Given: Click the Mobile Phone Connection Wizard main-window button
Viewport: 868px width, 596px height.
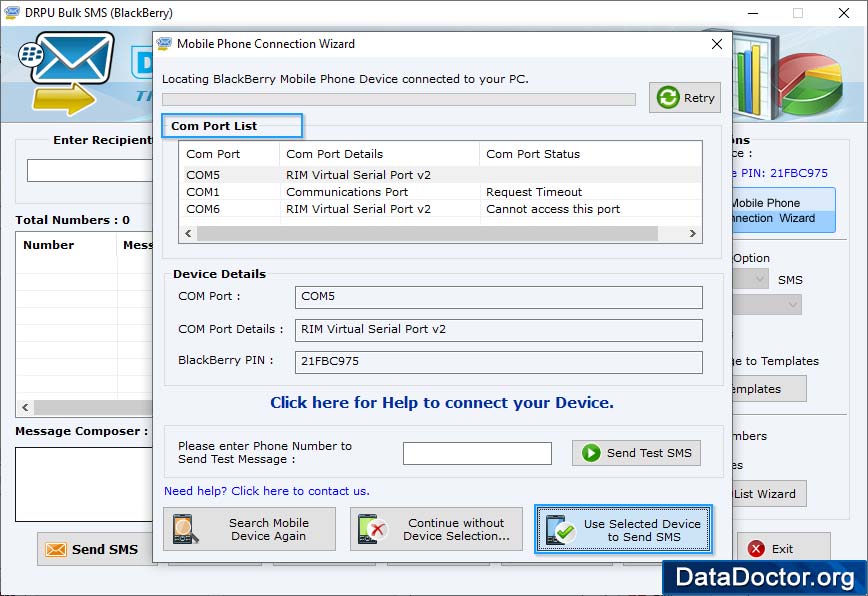Looking at the screenshot, I should pos(784,210).
